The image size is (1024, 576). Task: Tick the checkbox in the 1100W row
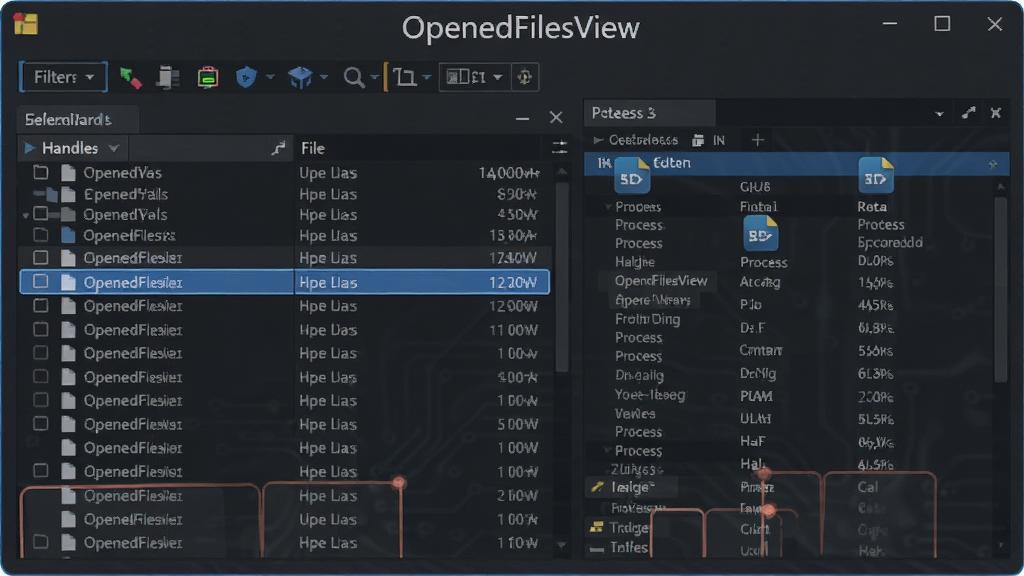click(x=40, y=329)
